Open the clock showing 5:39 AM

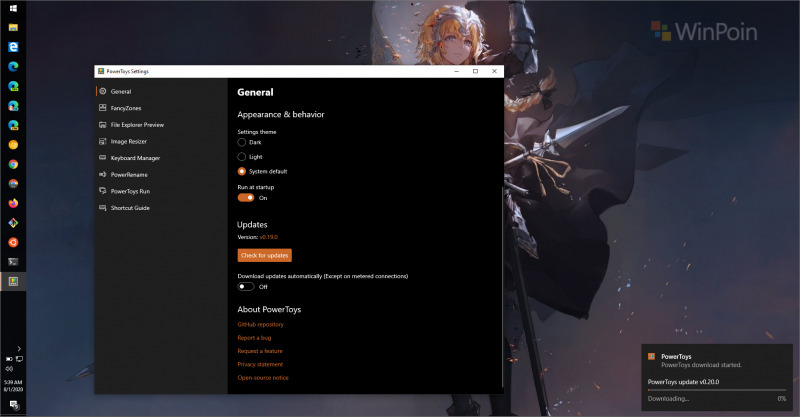(x=13, y=385)
